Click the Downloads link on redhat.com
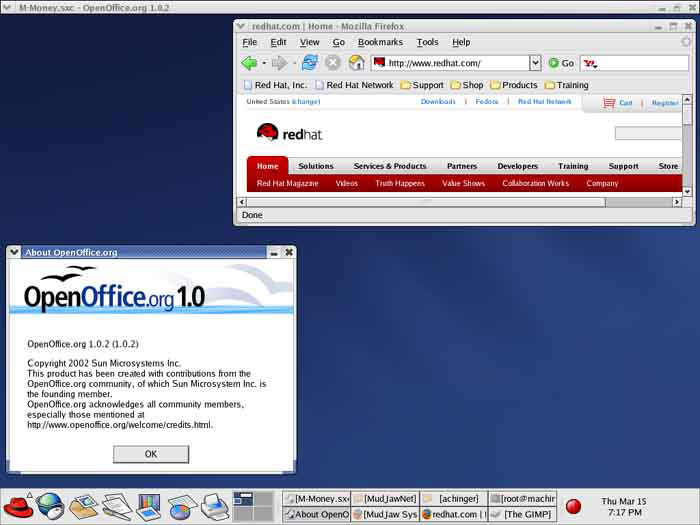This screenshot has width=700, height=525. (x=438, y=102)
